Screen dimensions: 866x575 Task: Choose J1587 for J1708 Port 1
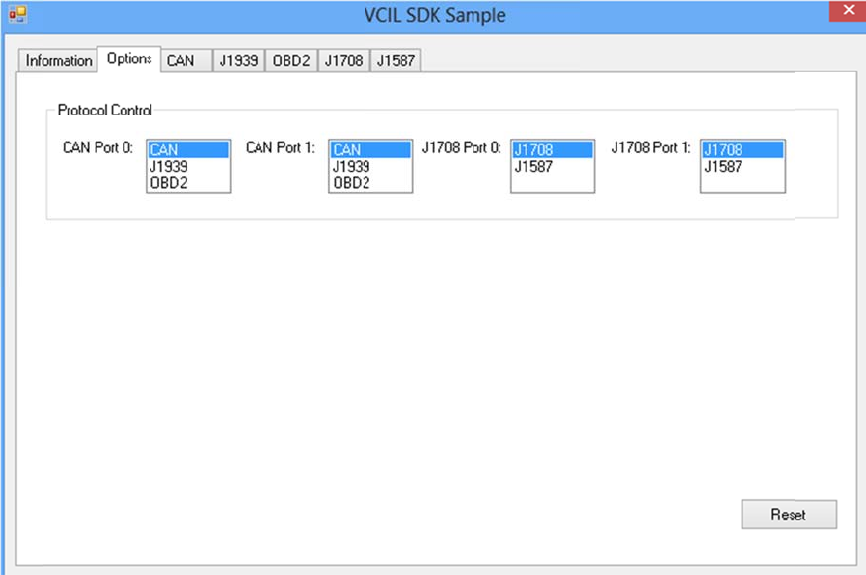tap(743, 166)
